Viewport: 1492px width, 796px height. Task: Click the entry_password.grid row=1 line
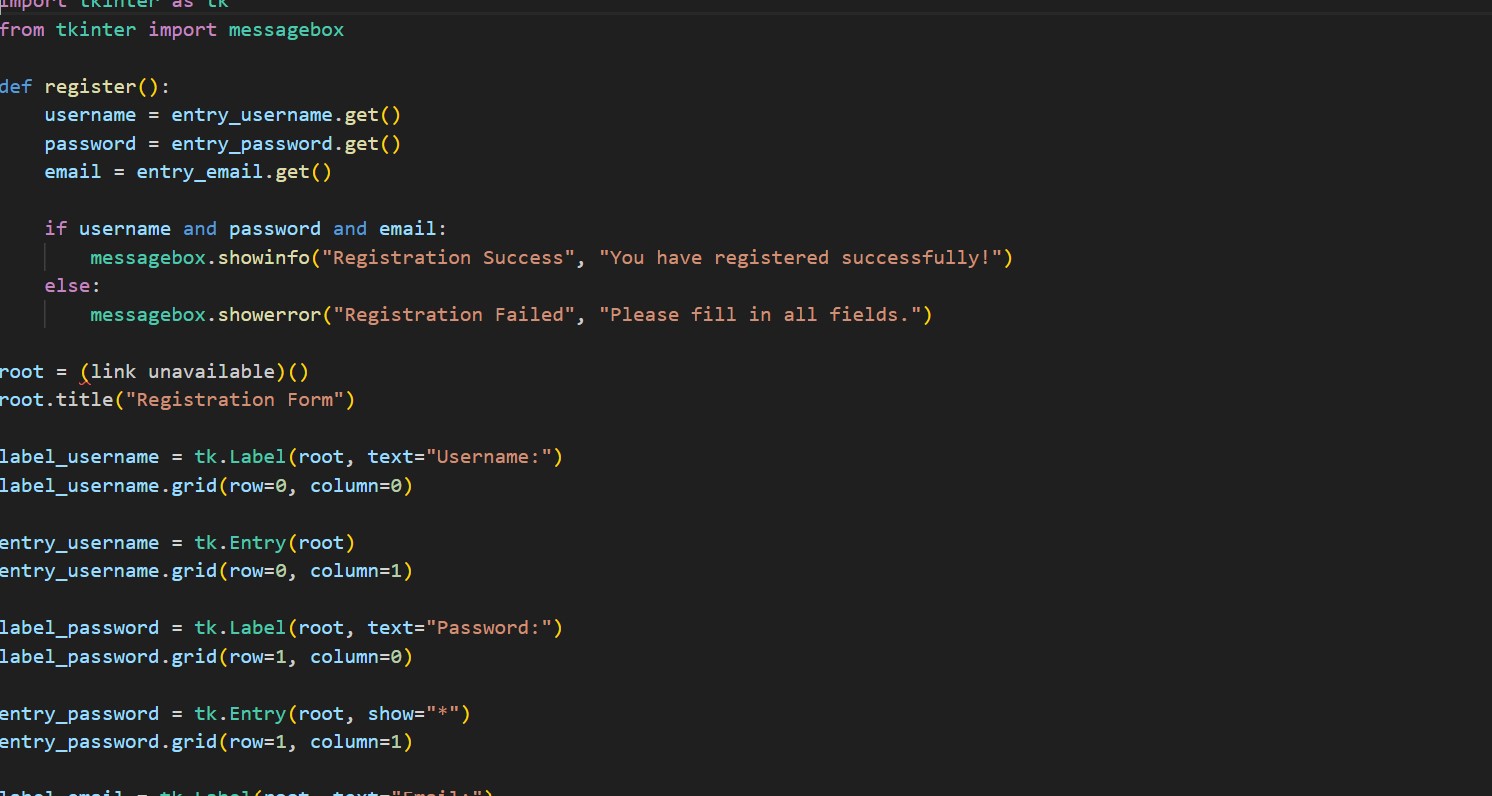pyautogui.click(x=206, y=741)
